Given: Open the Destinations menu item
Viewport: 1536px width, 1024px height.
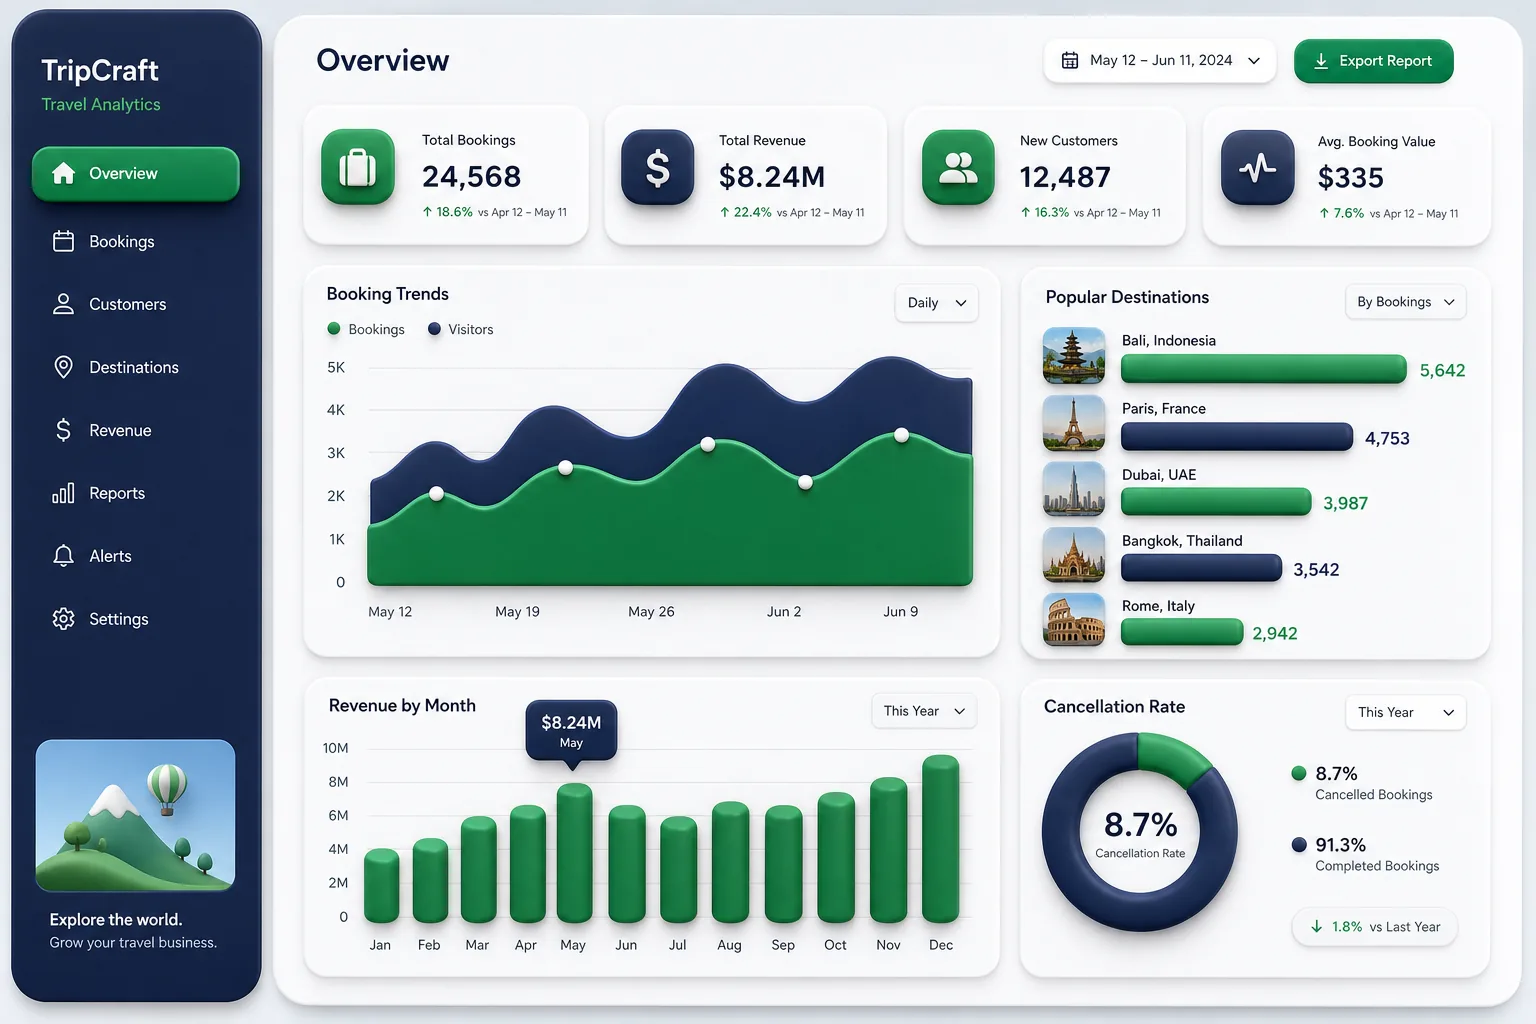Looking at the screenshot, I should coord(136,367).
